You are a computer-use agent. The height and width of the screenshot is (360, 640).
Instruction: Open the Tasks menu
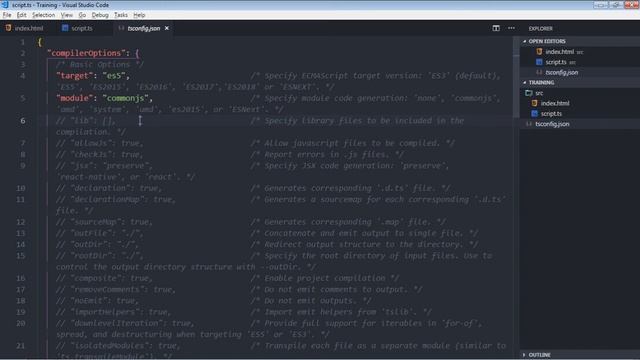[x=121, y=15]
